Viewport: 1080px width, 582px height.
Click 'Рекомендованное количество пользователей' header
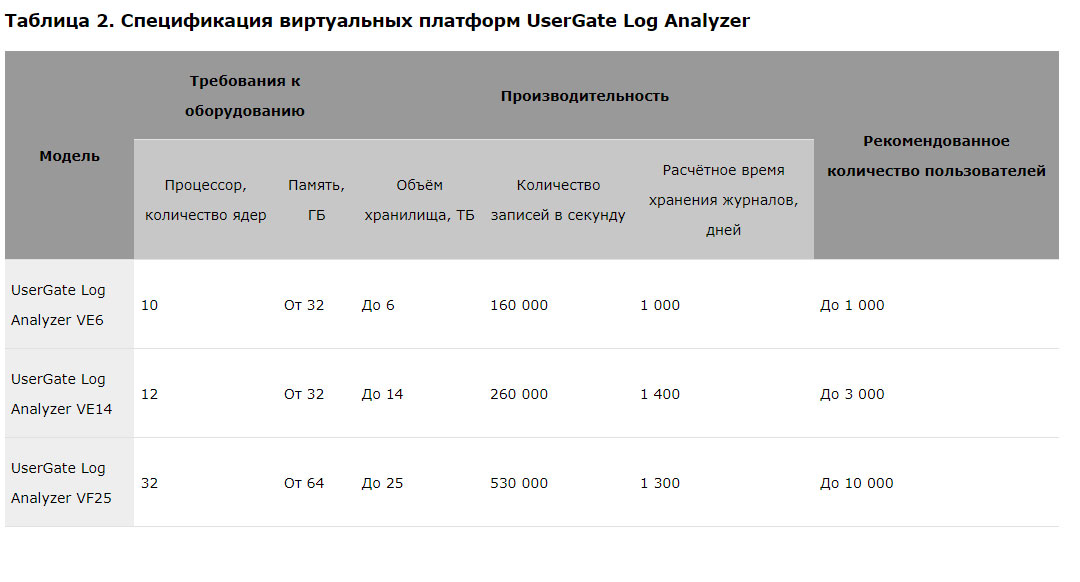pyautogui.click(x=936, y=156)
